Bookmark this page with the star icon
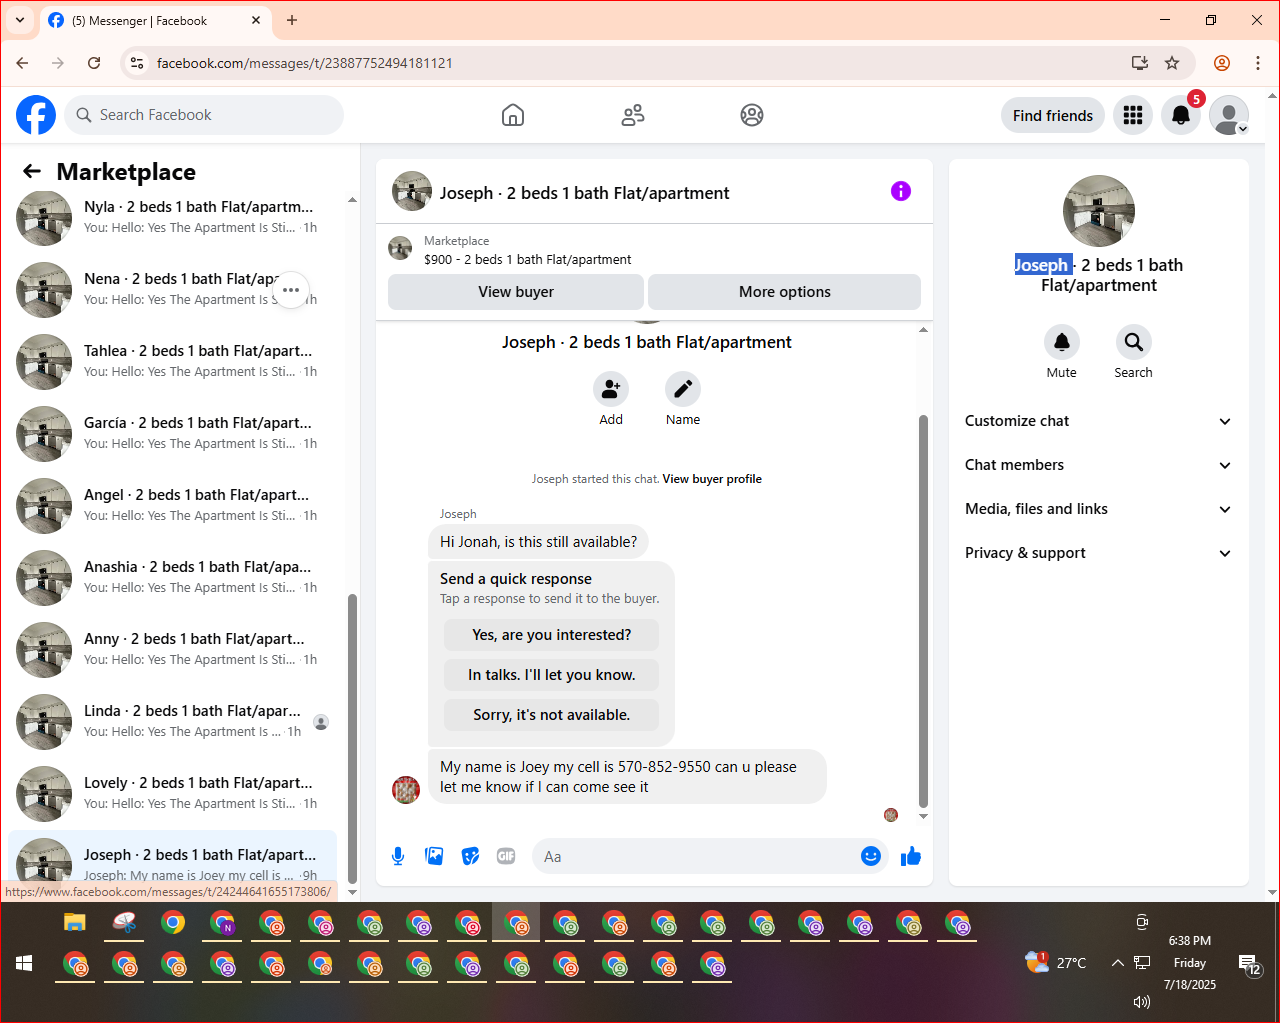The width and height of the screenshot is (1280, 1023). coord(1172,63)
